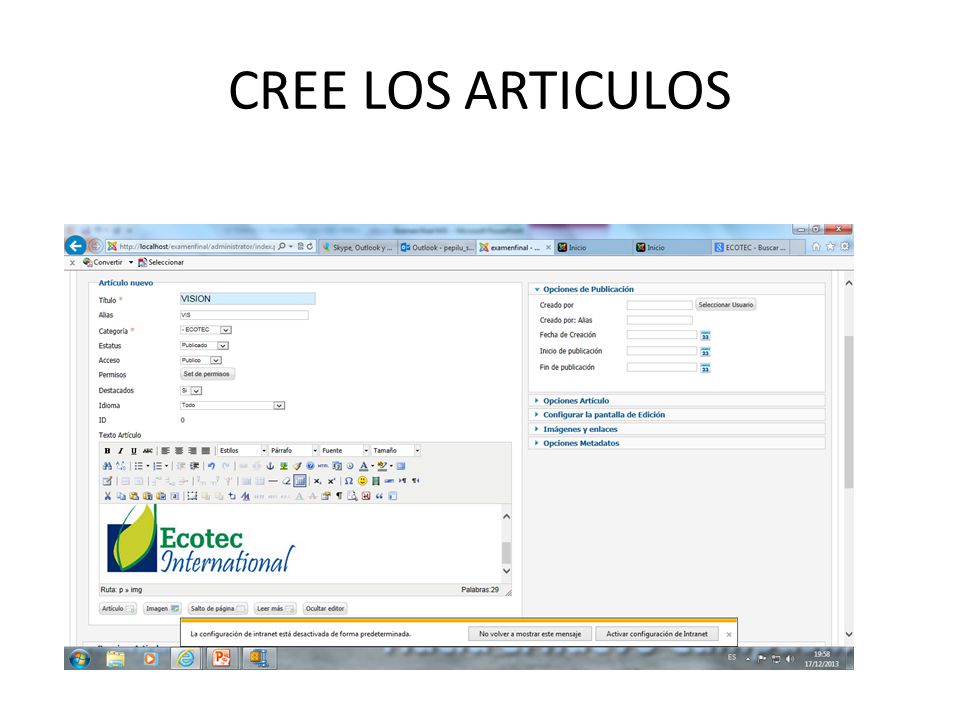Image resolution: width=960 pixels, height=720 pixels.
Task: Insert a horizontal rule line
Action: click(273, 481)
